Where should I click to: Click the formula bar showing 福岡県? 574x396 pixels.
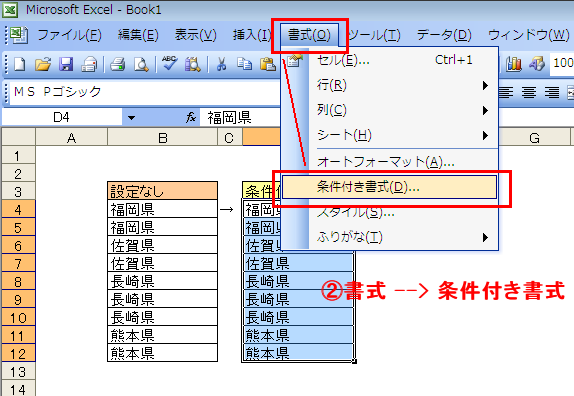[240, 117]
